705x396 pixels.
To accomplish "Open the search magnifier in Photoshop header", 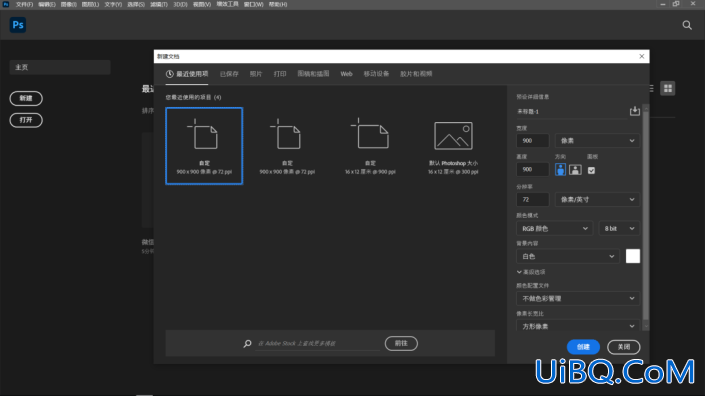I will [687, 25].
